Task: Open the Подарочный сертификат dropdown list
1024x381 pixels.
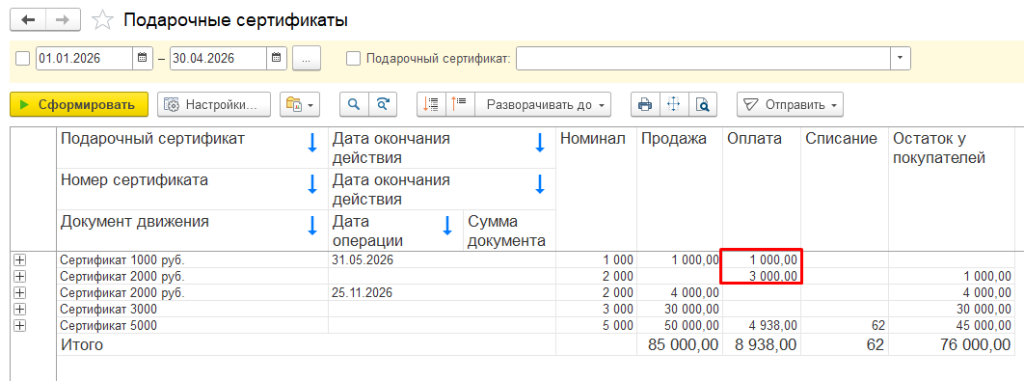Action: coord(901,58)
